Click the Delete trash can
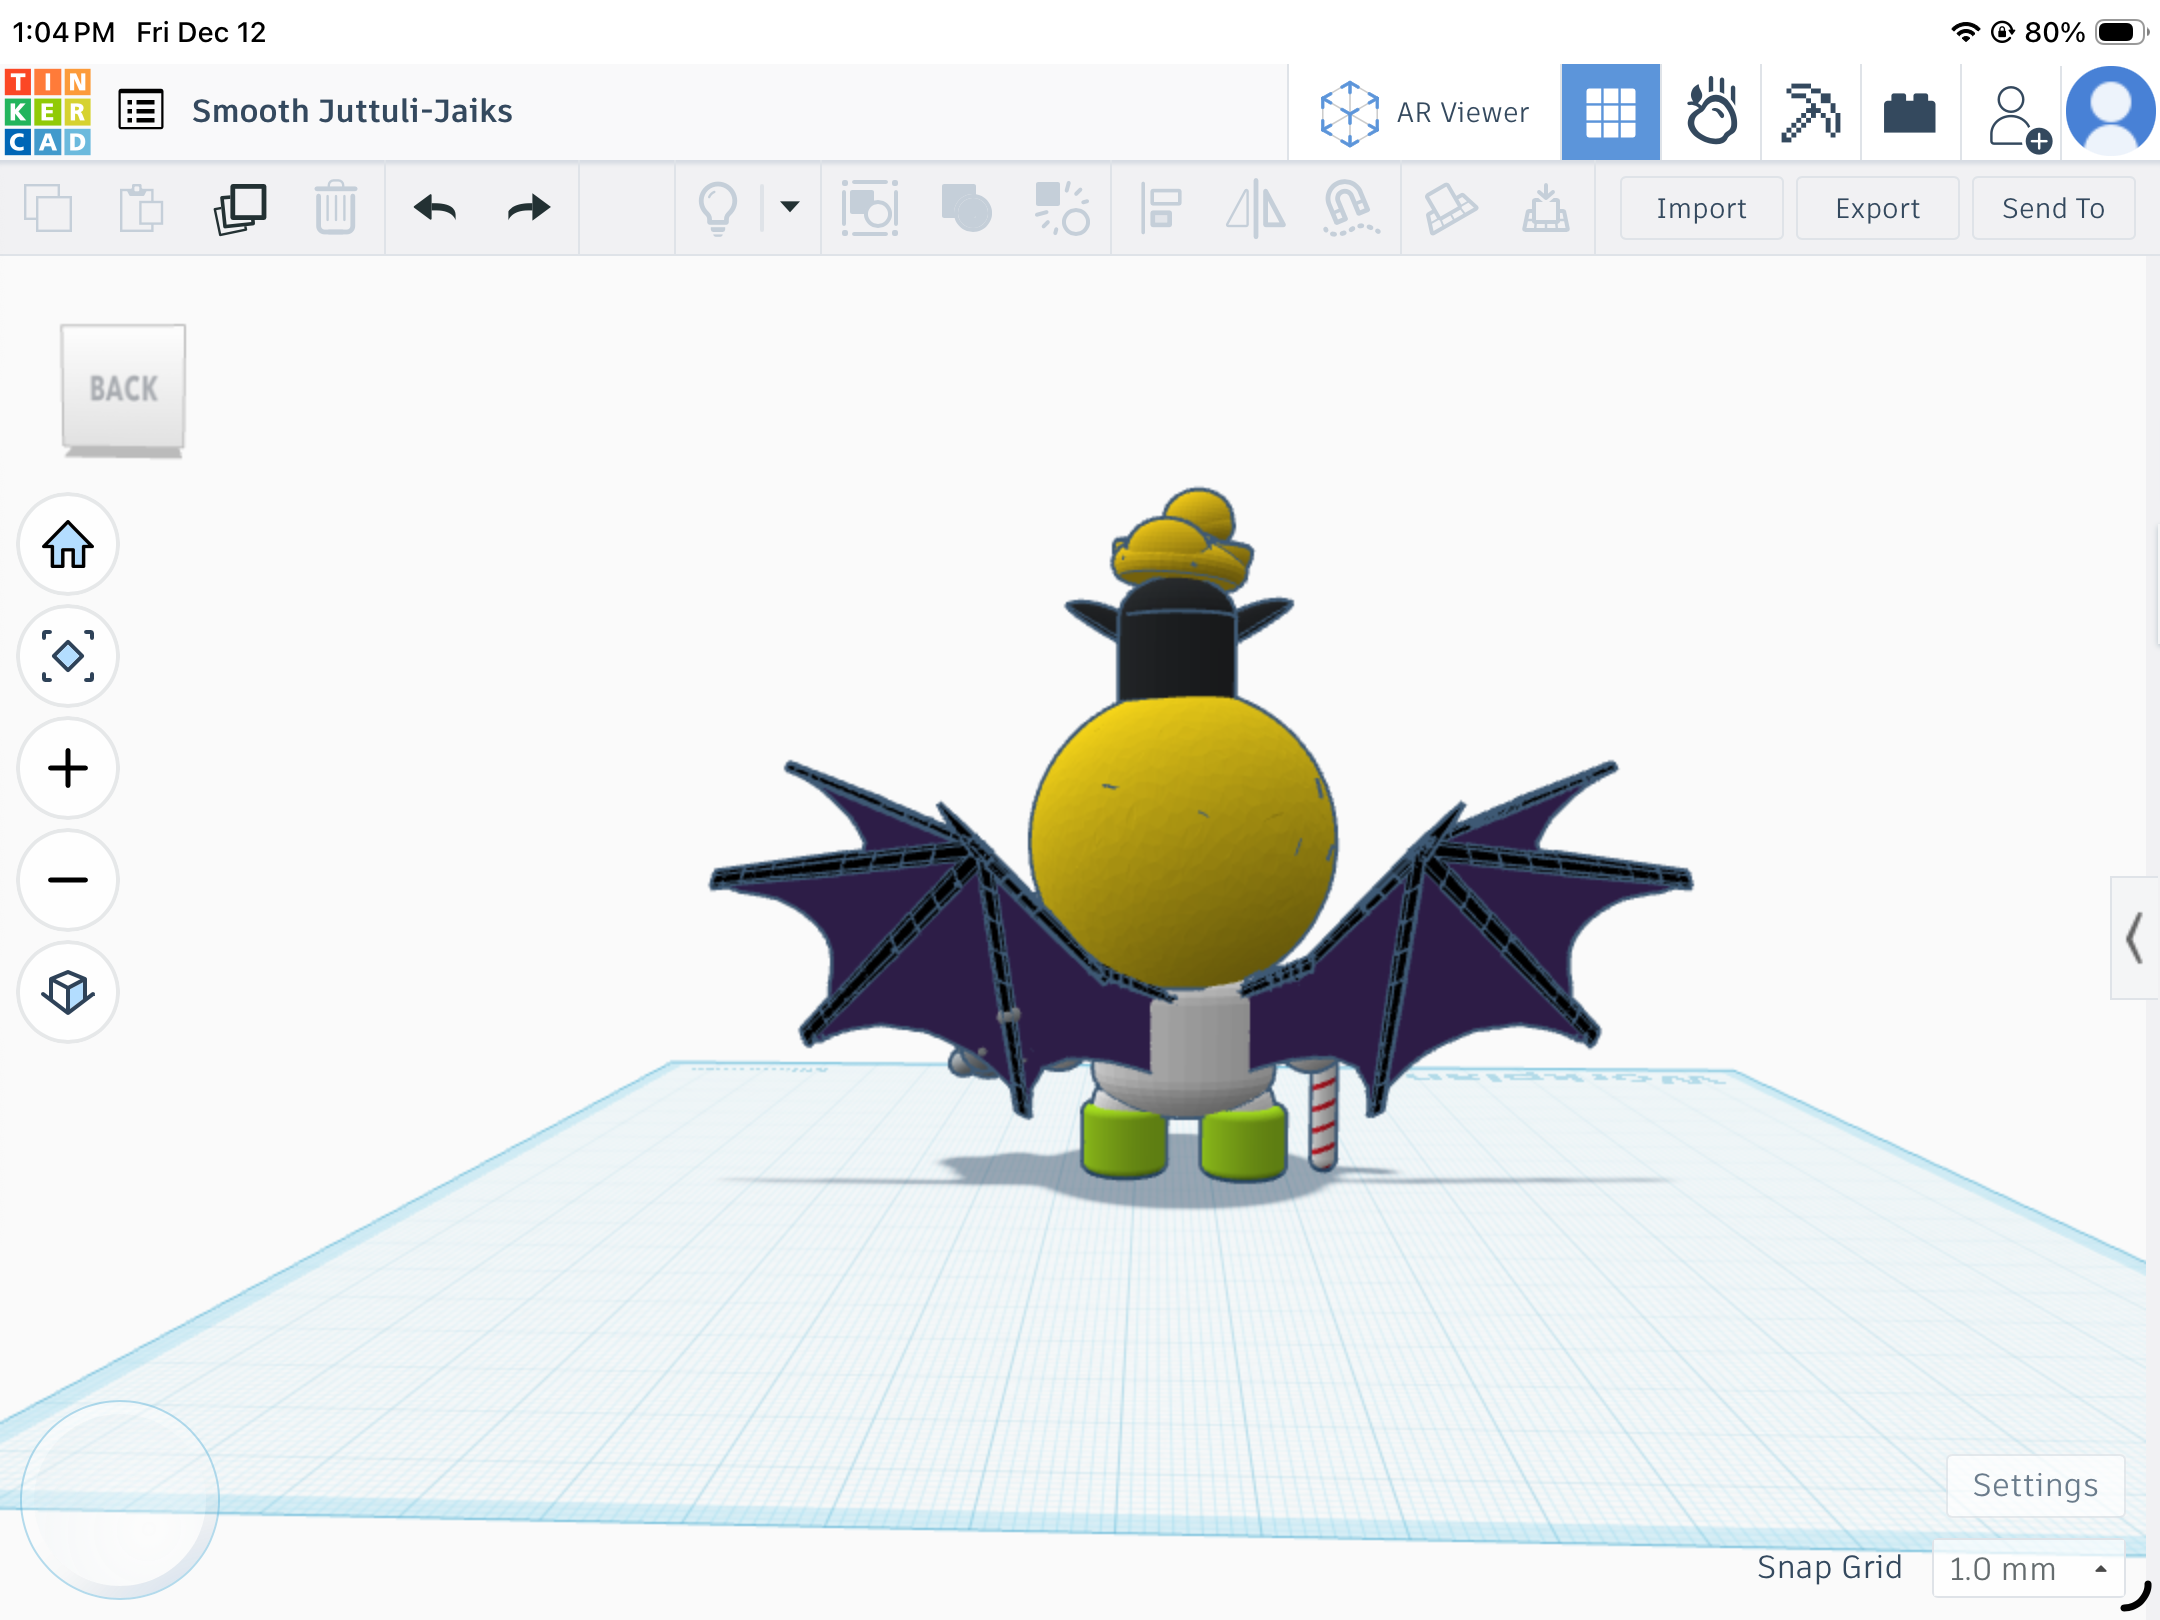2160x1620 pixels. pos(335,208)
